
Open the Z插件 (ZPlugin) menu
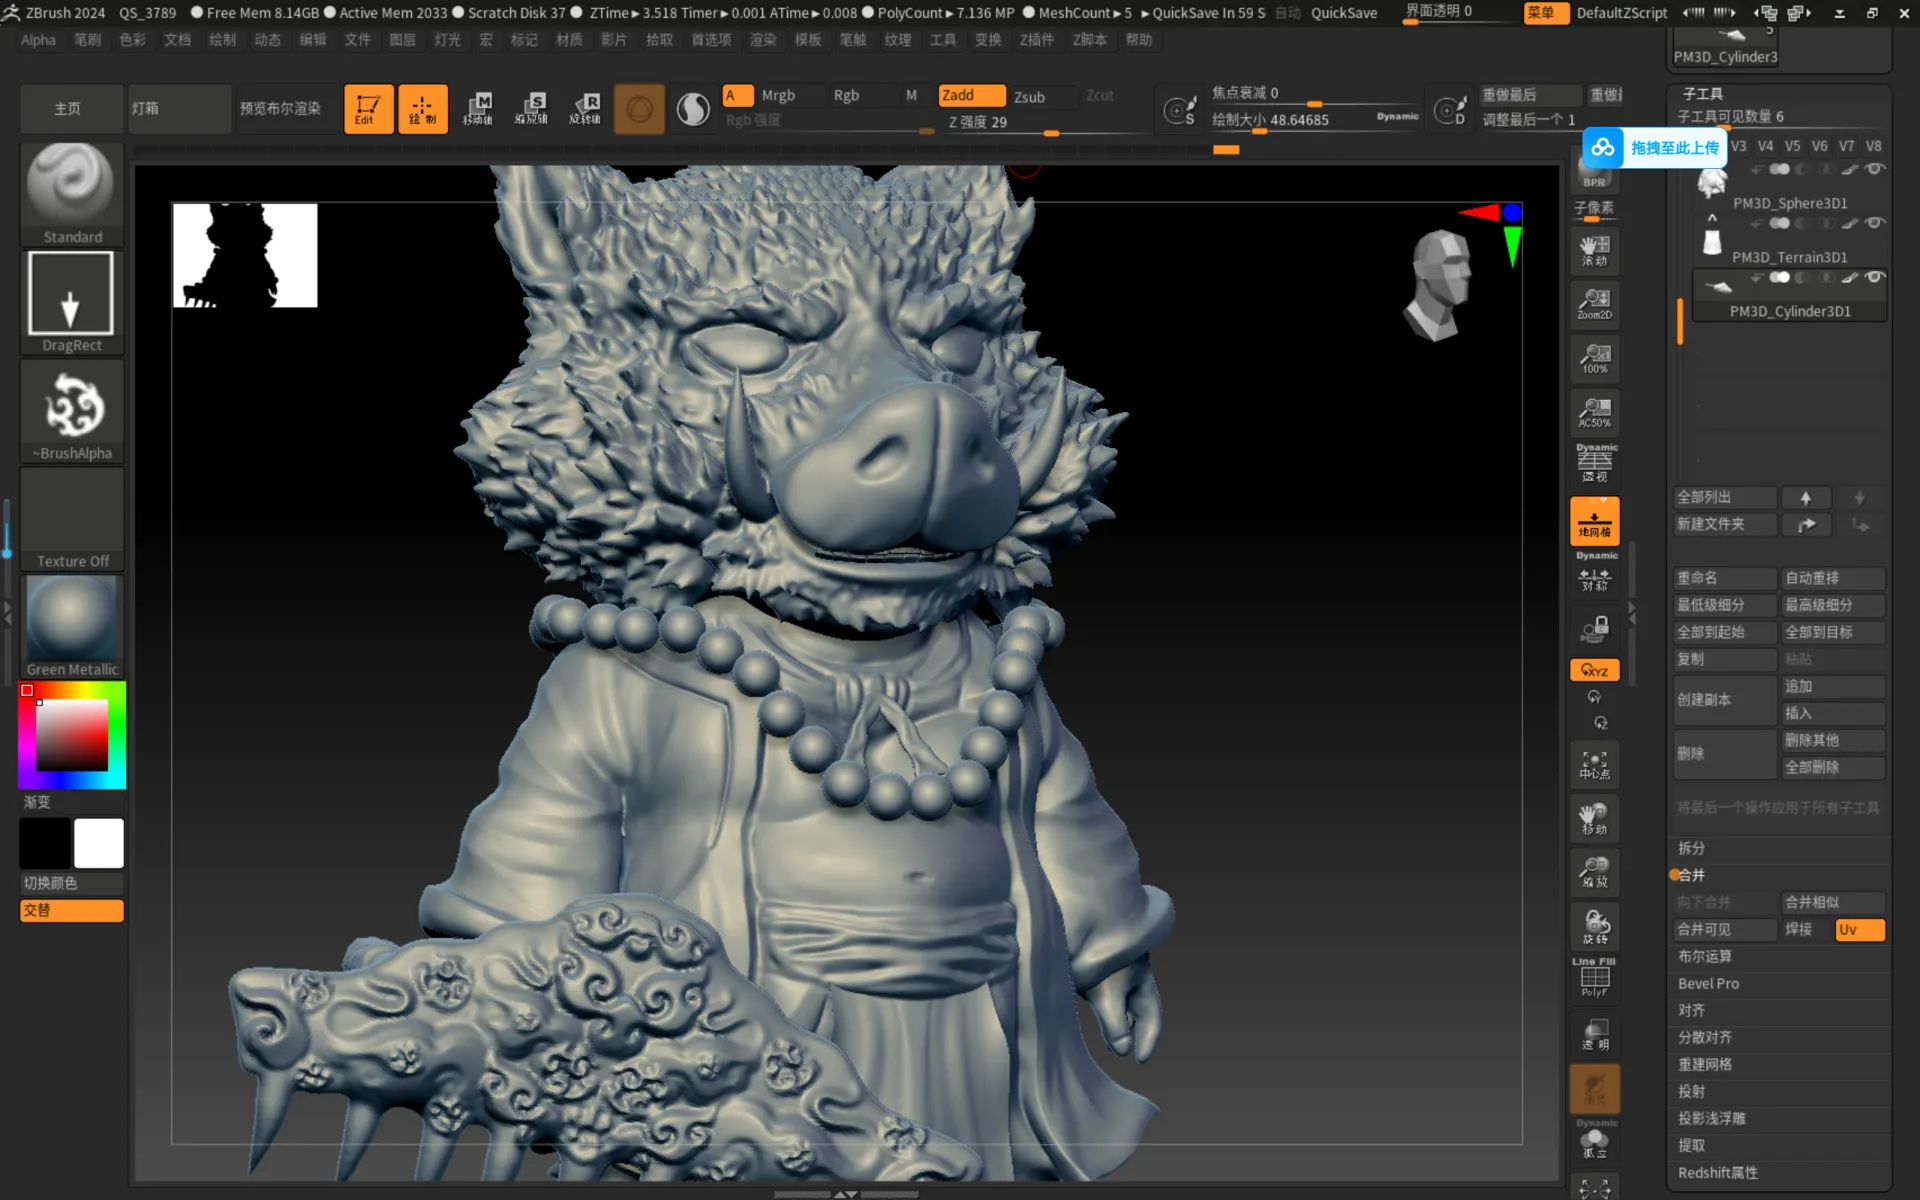click(x=1036, y=40)
